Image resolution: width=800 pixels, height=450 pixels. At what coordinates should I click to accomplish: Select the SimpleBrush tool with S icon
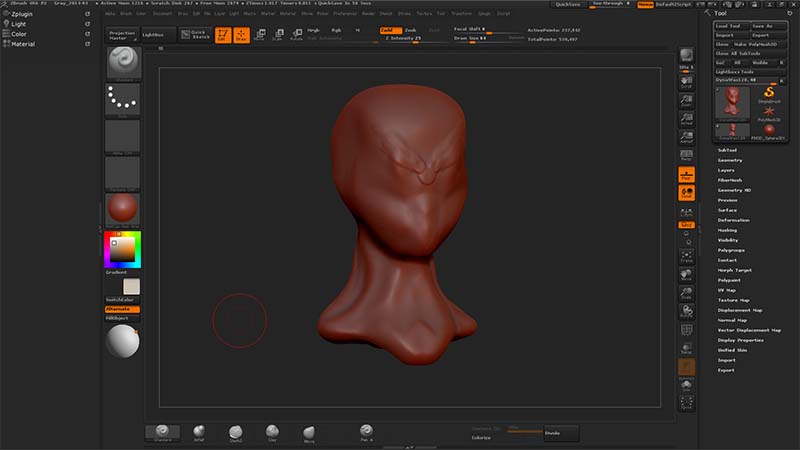(768, 94)
